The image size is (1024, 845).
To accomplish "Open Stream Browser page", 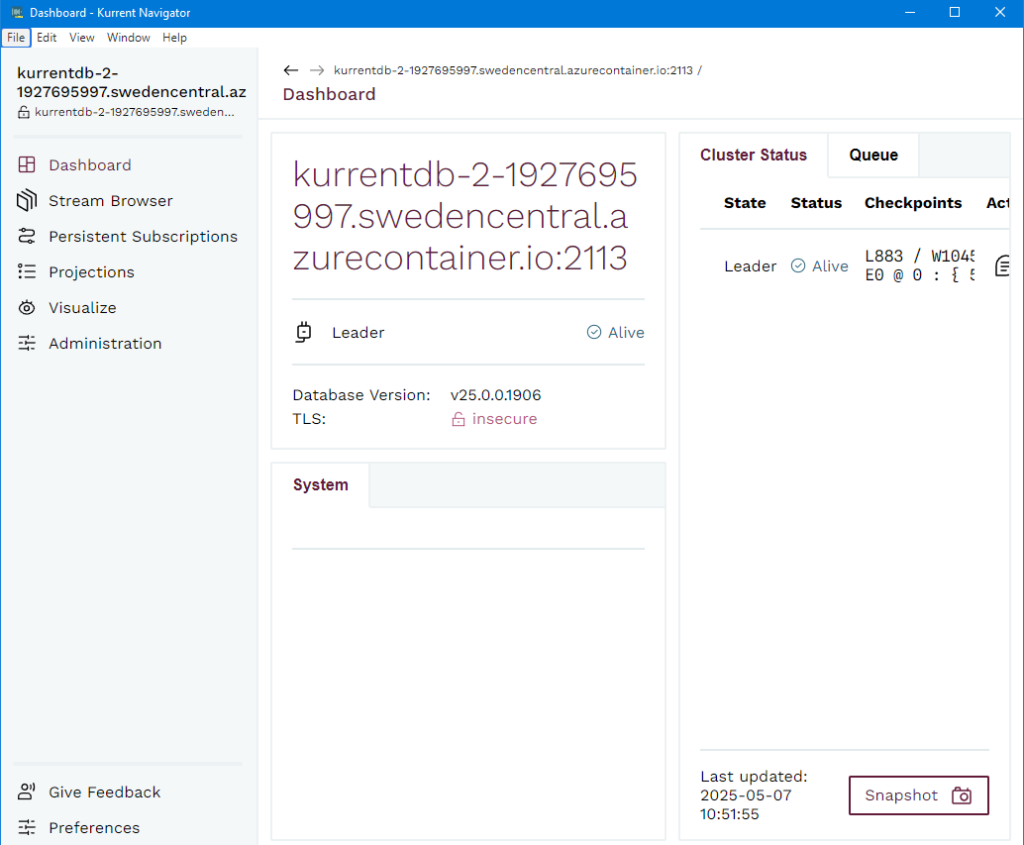I will (111, 200).
